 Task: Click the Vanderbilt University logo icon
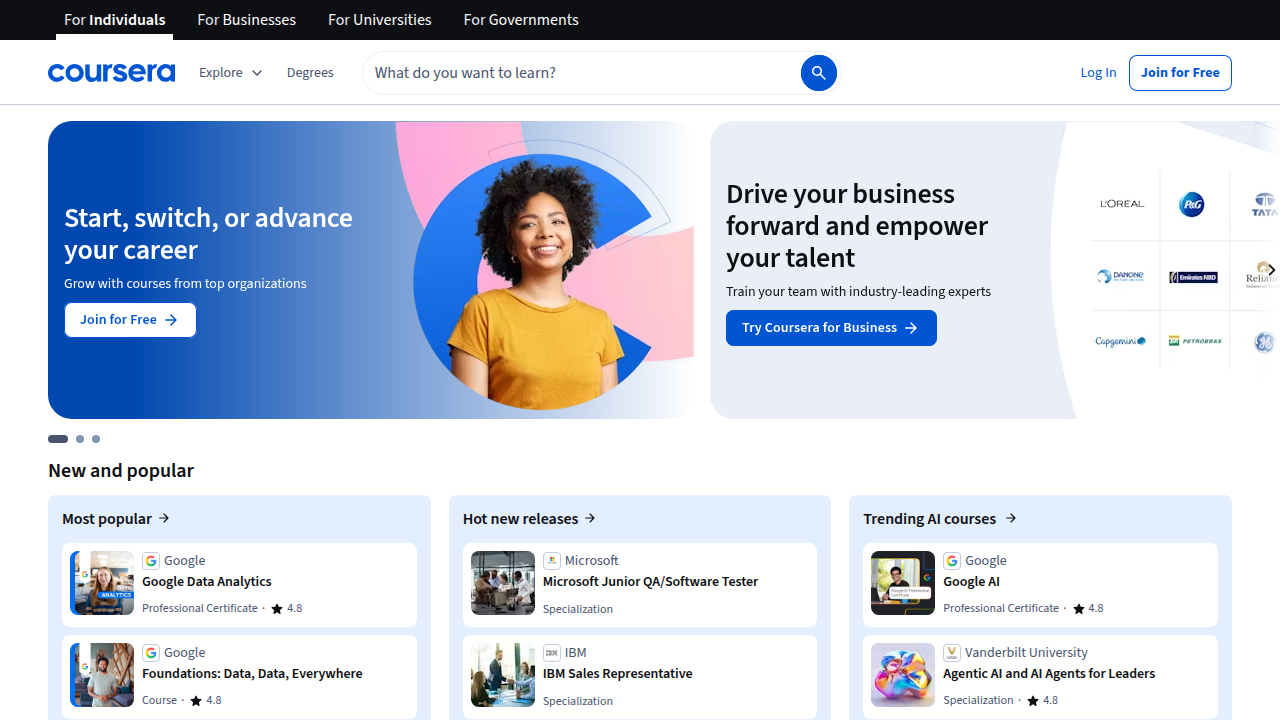tap(952, 653)
